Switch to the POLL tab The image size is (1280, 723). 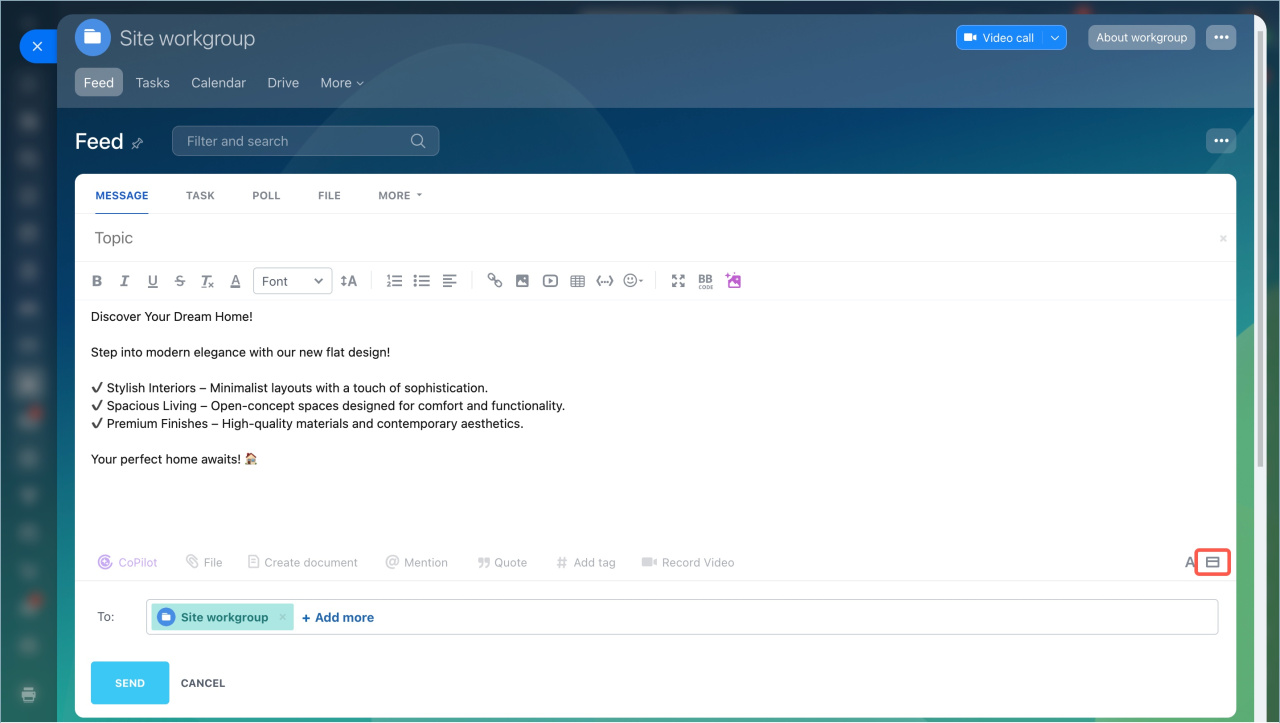[266, 195]
